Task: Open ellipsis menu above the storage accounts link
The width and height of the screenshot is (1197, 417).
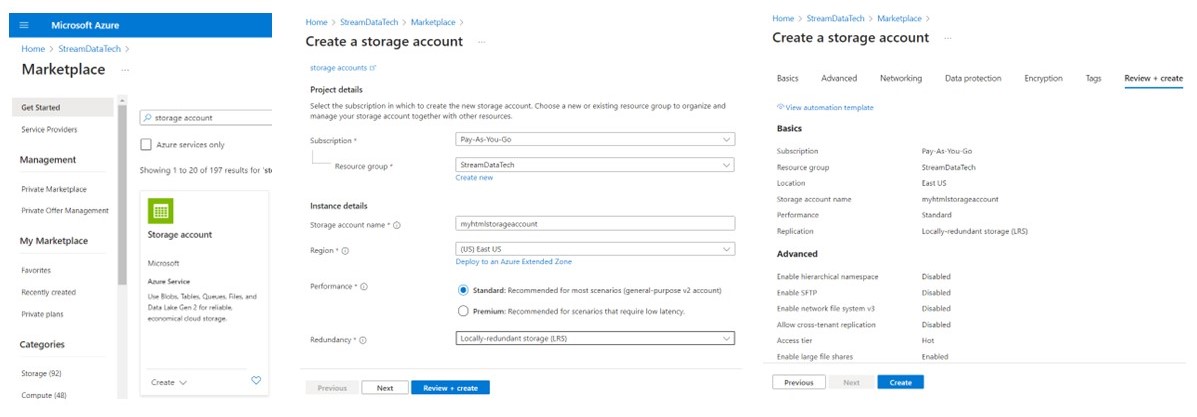Action: [x=481, y=43]
